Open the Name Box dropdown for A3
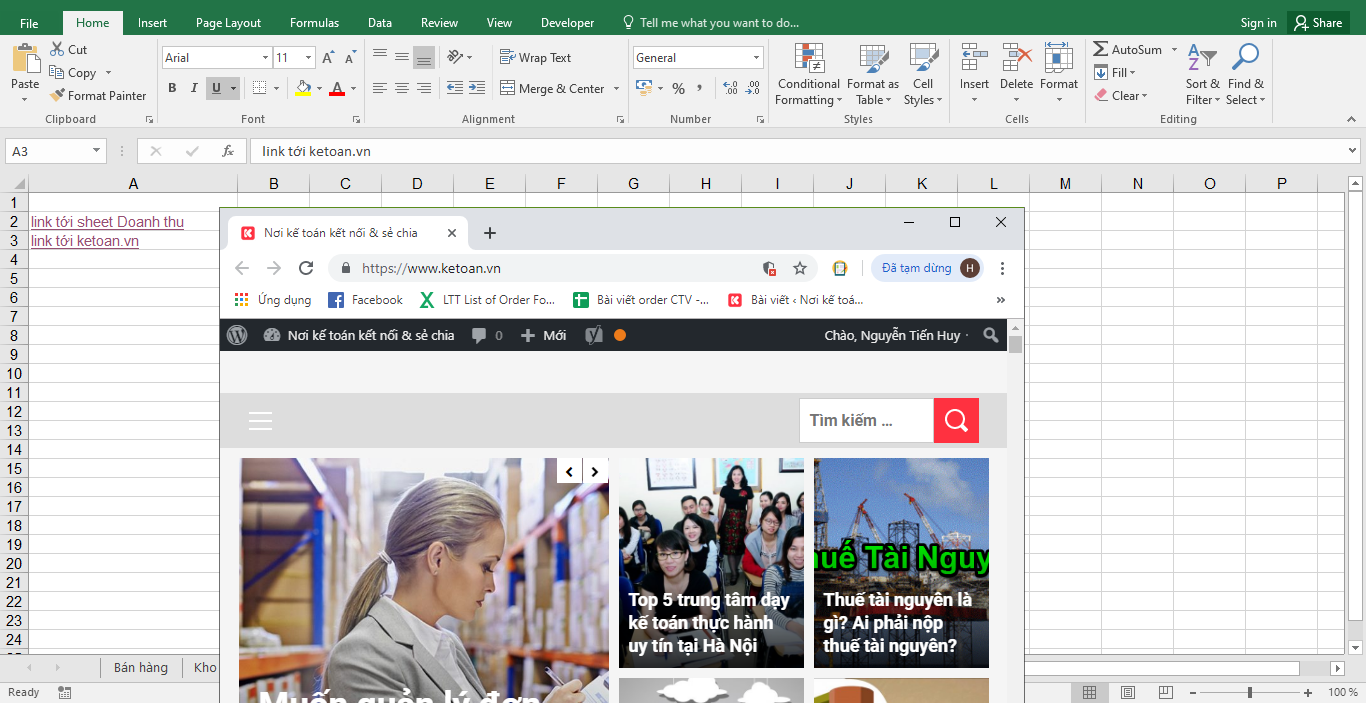Image resolution: width=1366 pixels, height=703 pixels. click(97, 151)
